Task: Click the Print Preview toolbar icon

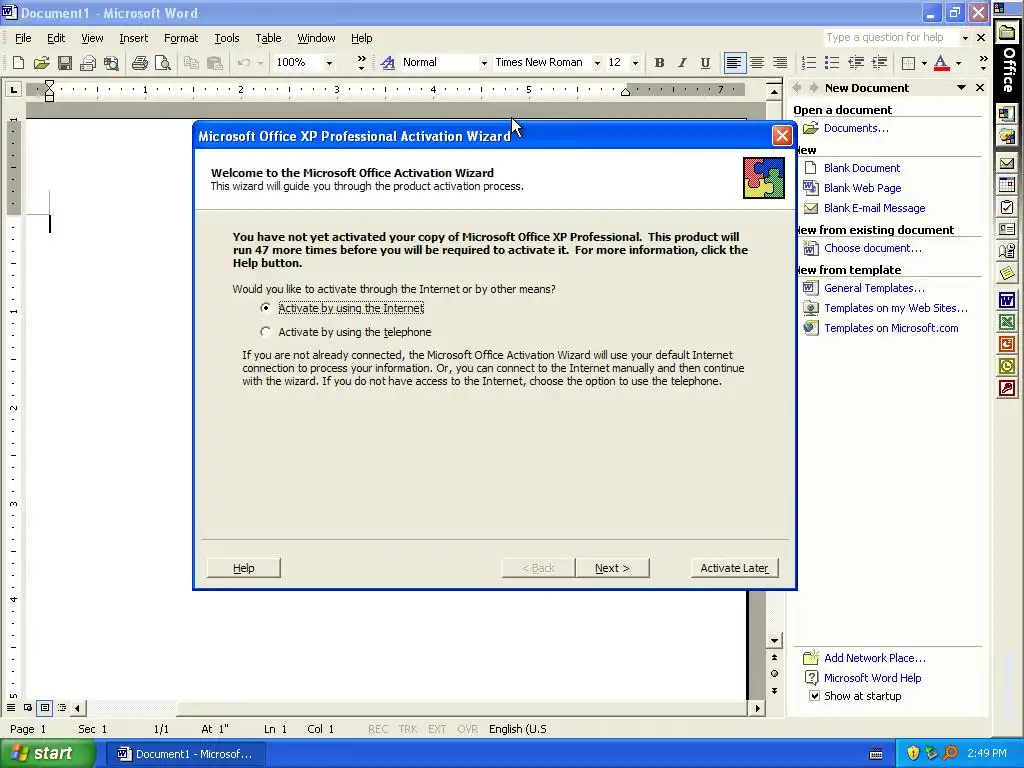Action: (163, 63)
